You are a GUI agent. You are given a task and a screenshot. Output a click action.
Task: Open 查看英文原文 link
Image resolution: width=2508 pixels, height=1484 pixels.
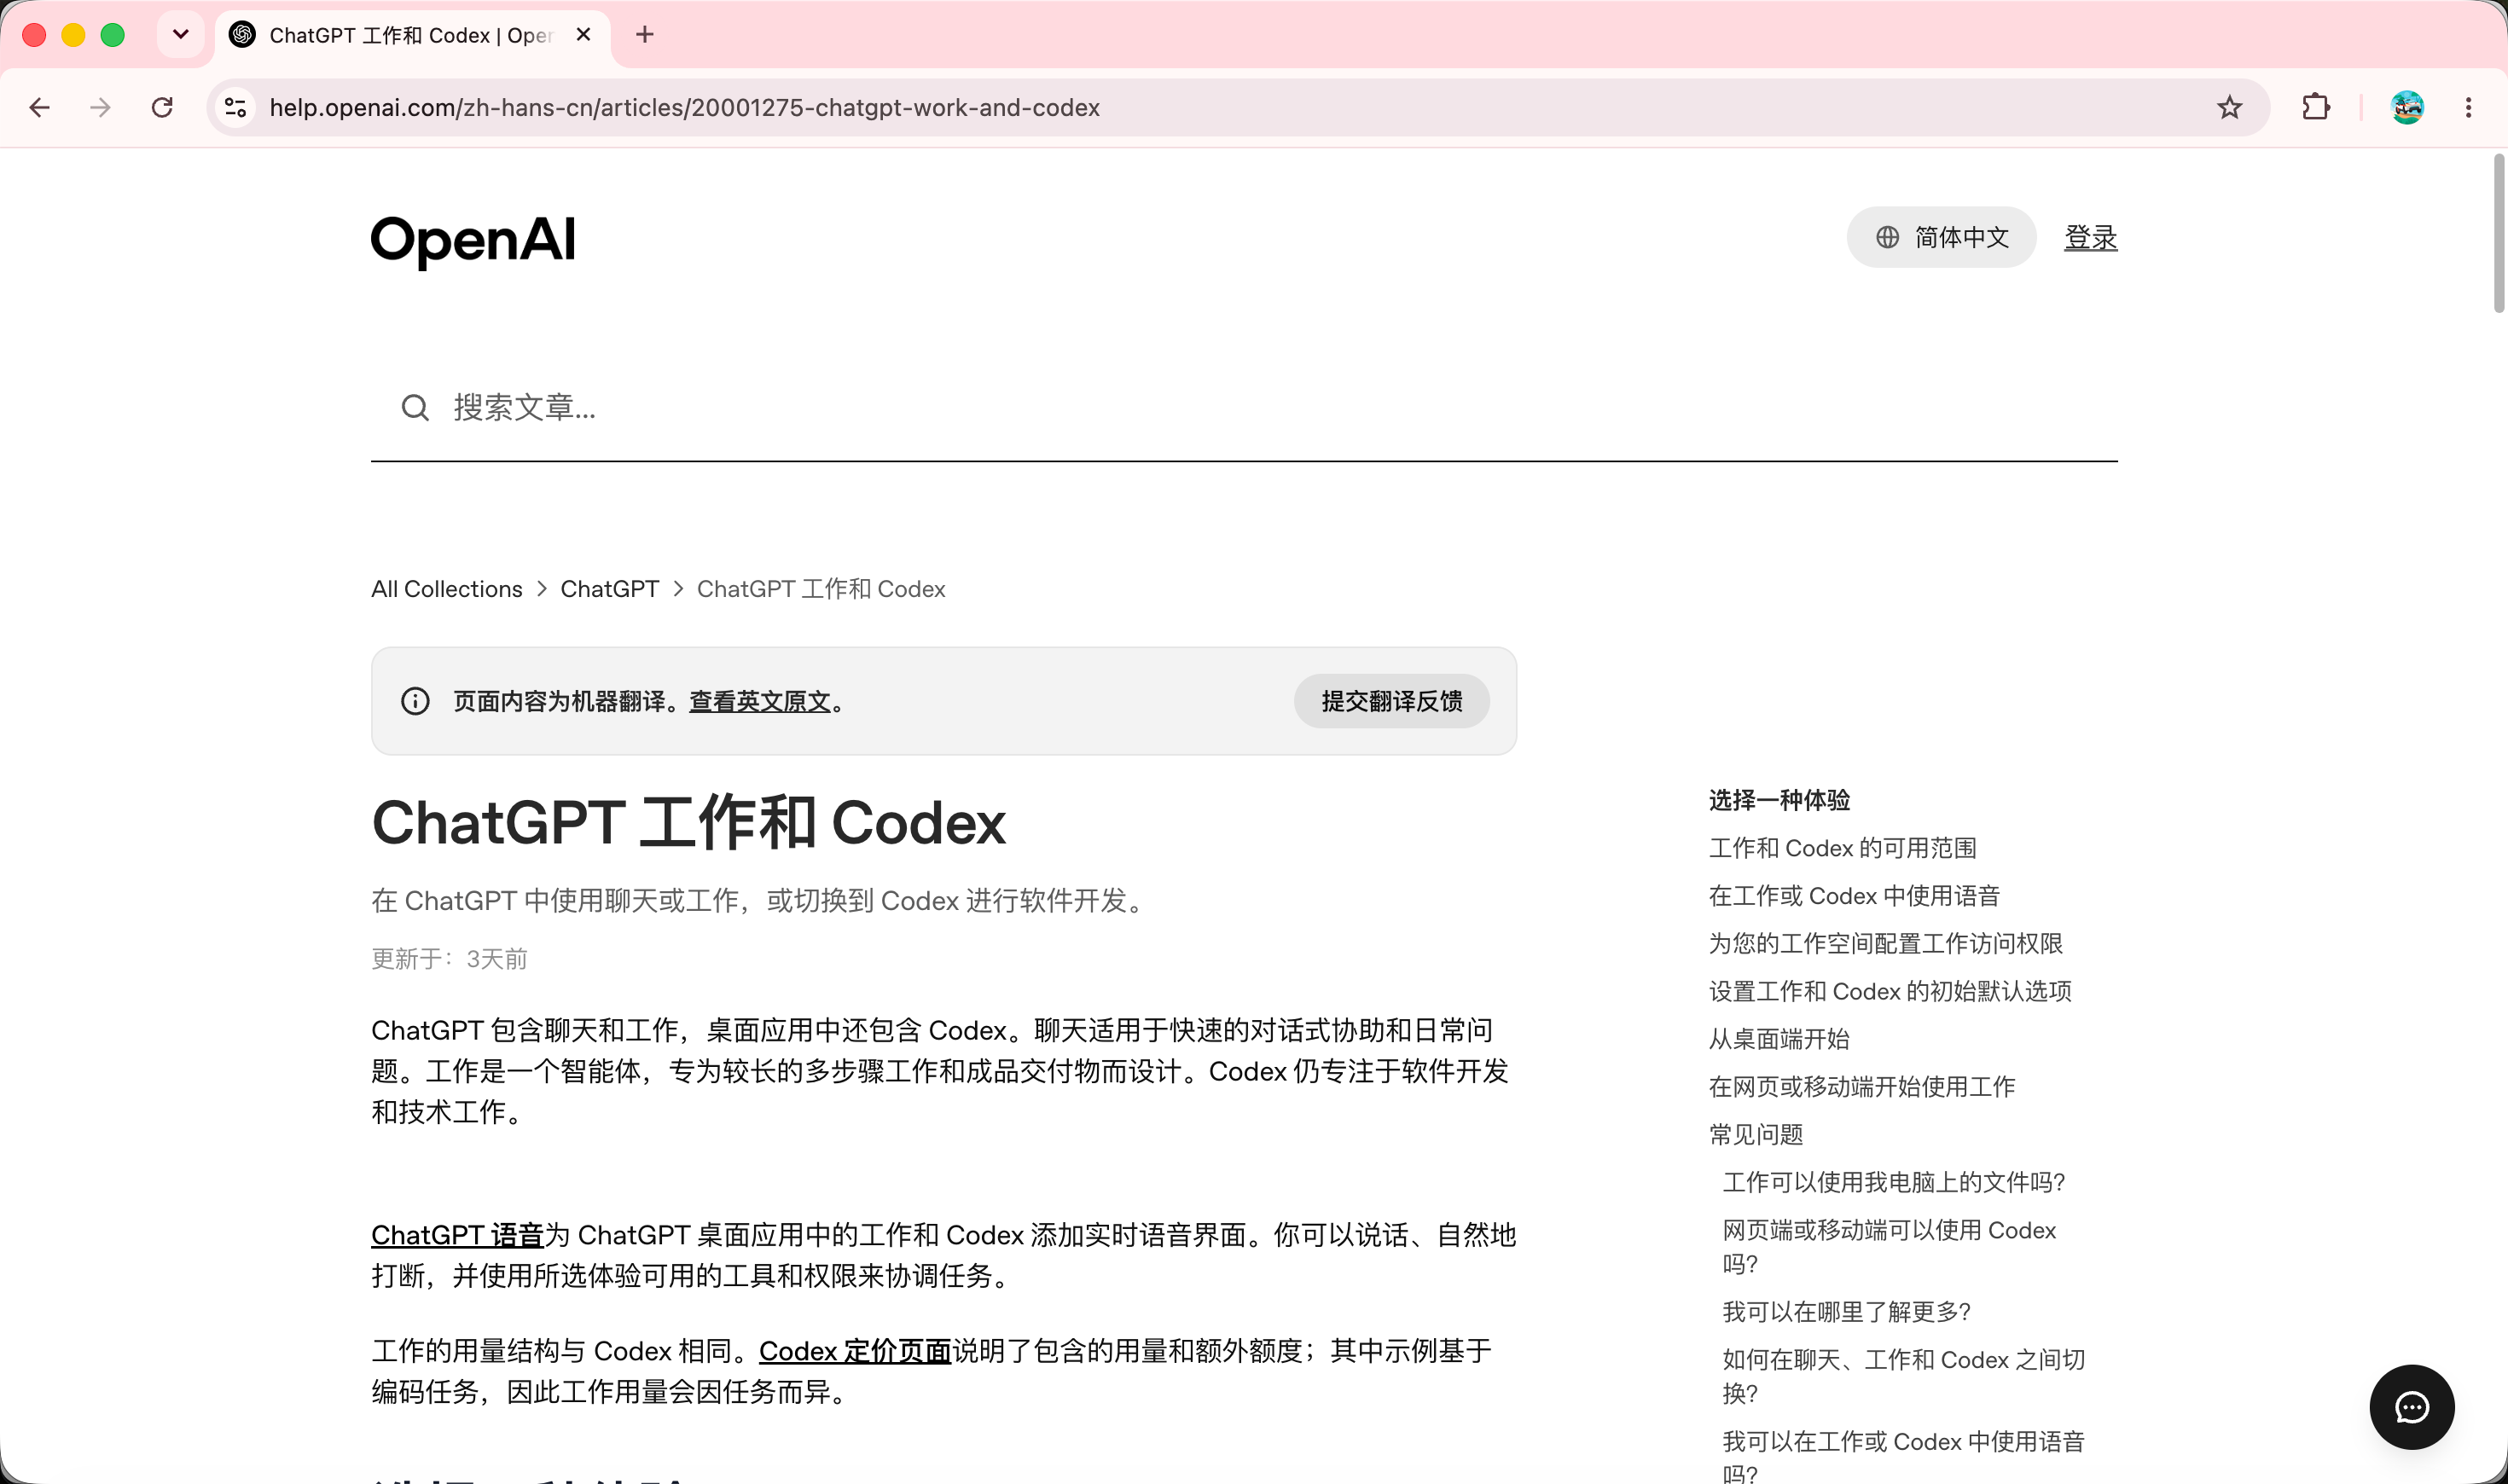[760, 701]
